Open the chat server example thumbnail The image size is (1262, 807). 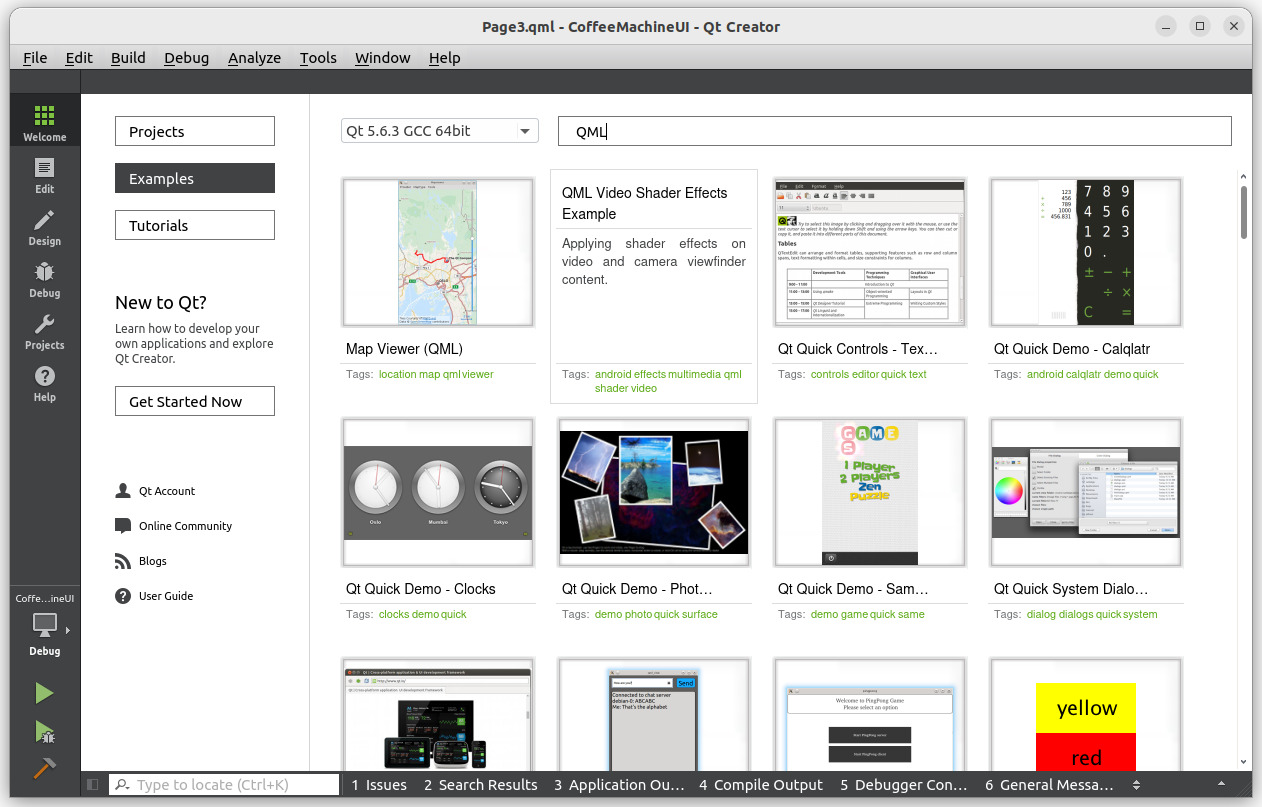pyautogui.click(x=654, y=713)
